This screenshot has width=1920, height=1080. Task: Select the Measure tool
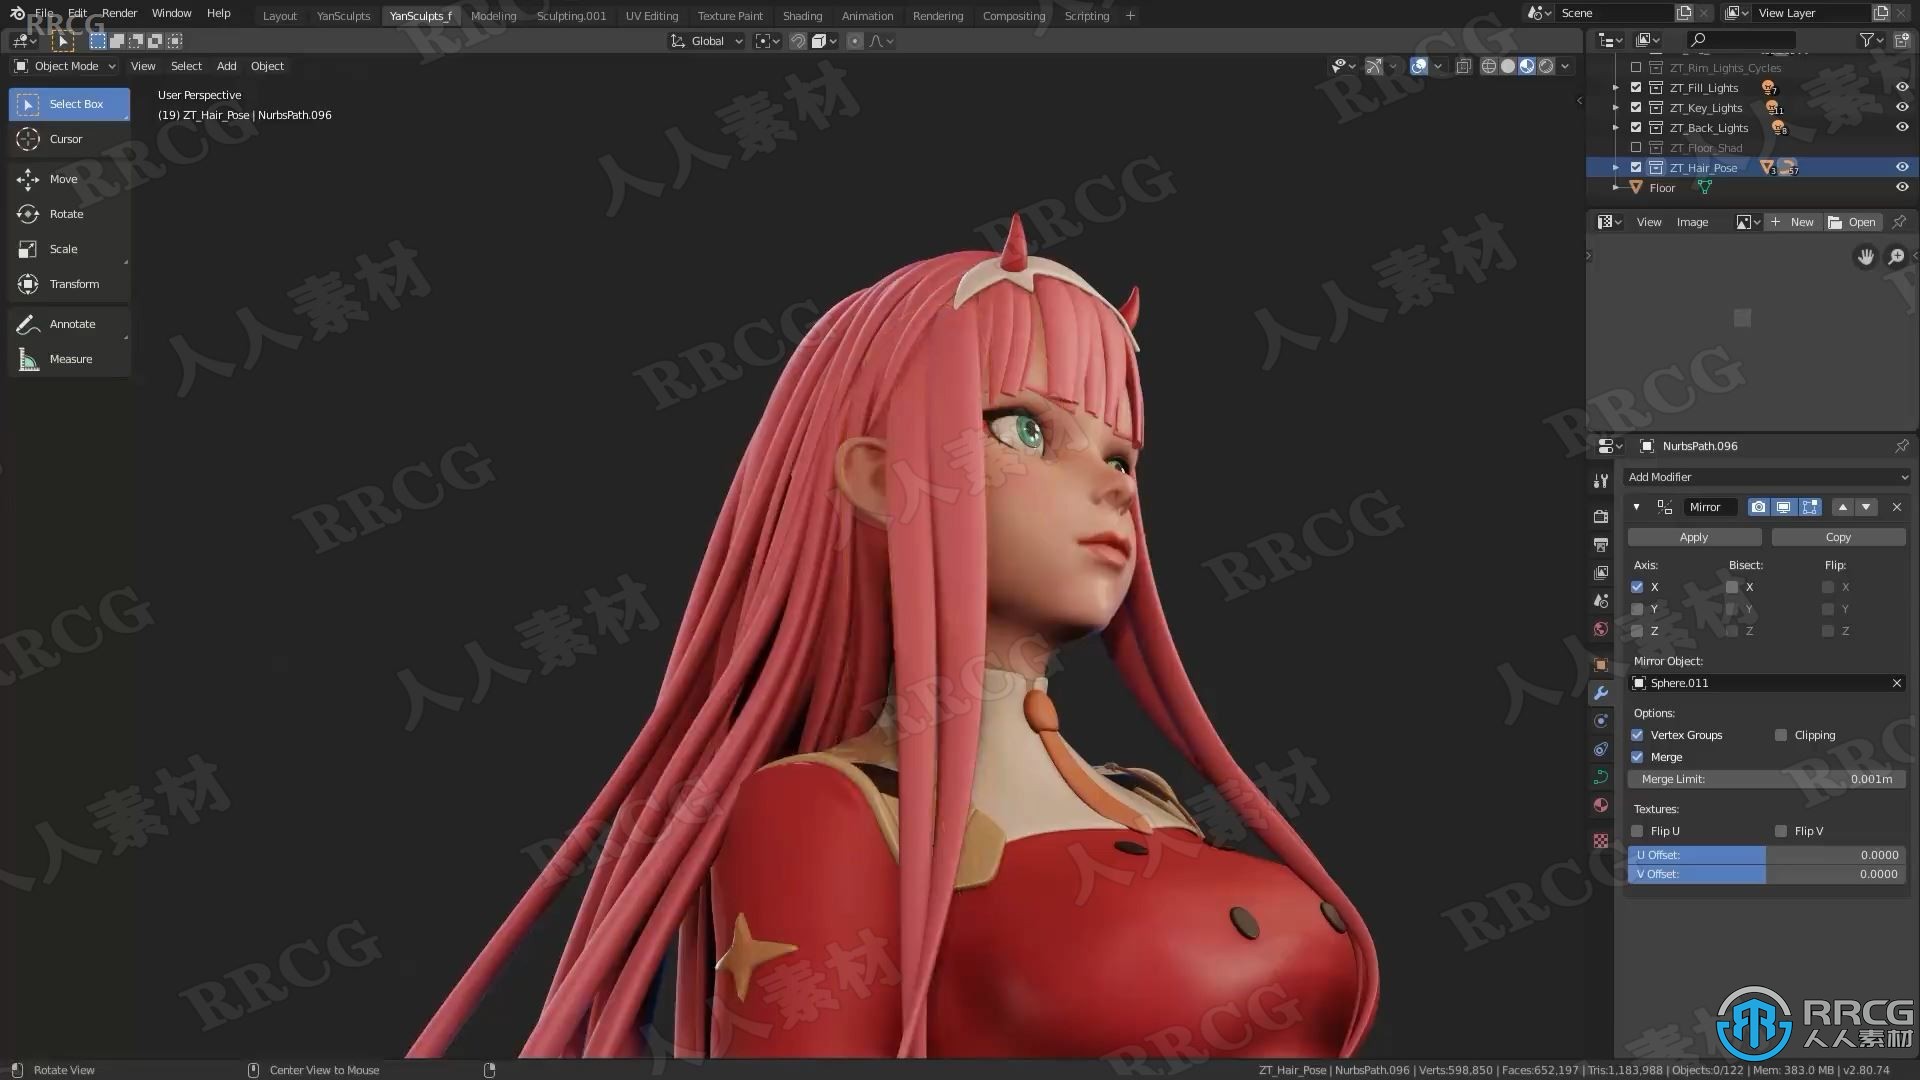pos(68,359)
